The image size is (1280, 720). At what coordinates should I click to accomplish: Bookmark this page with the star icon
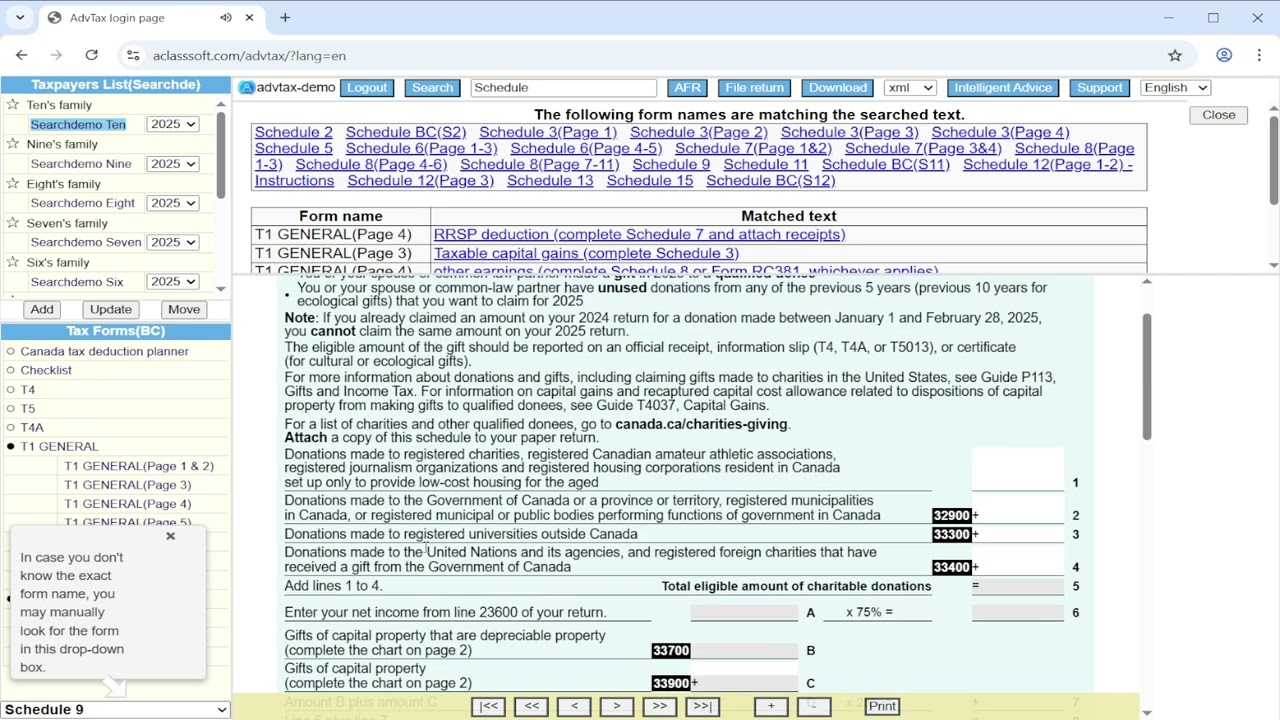click(x=1175, y=56)
